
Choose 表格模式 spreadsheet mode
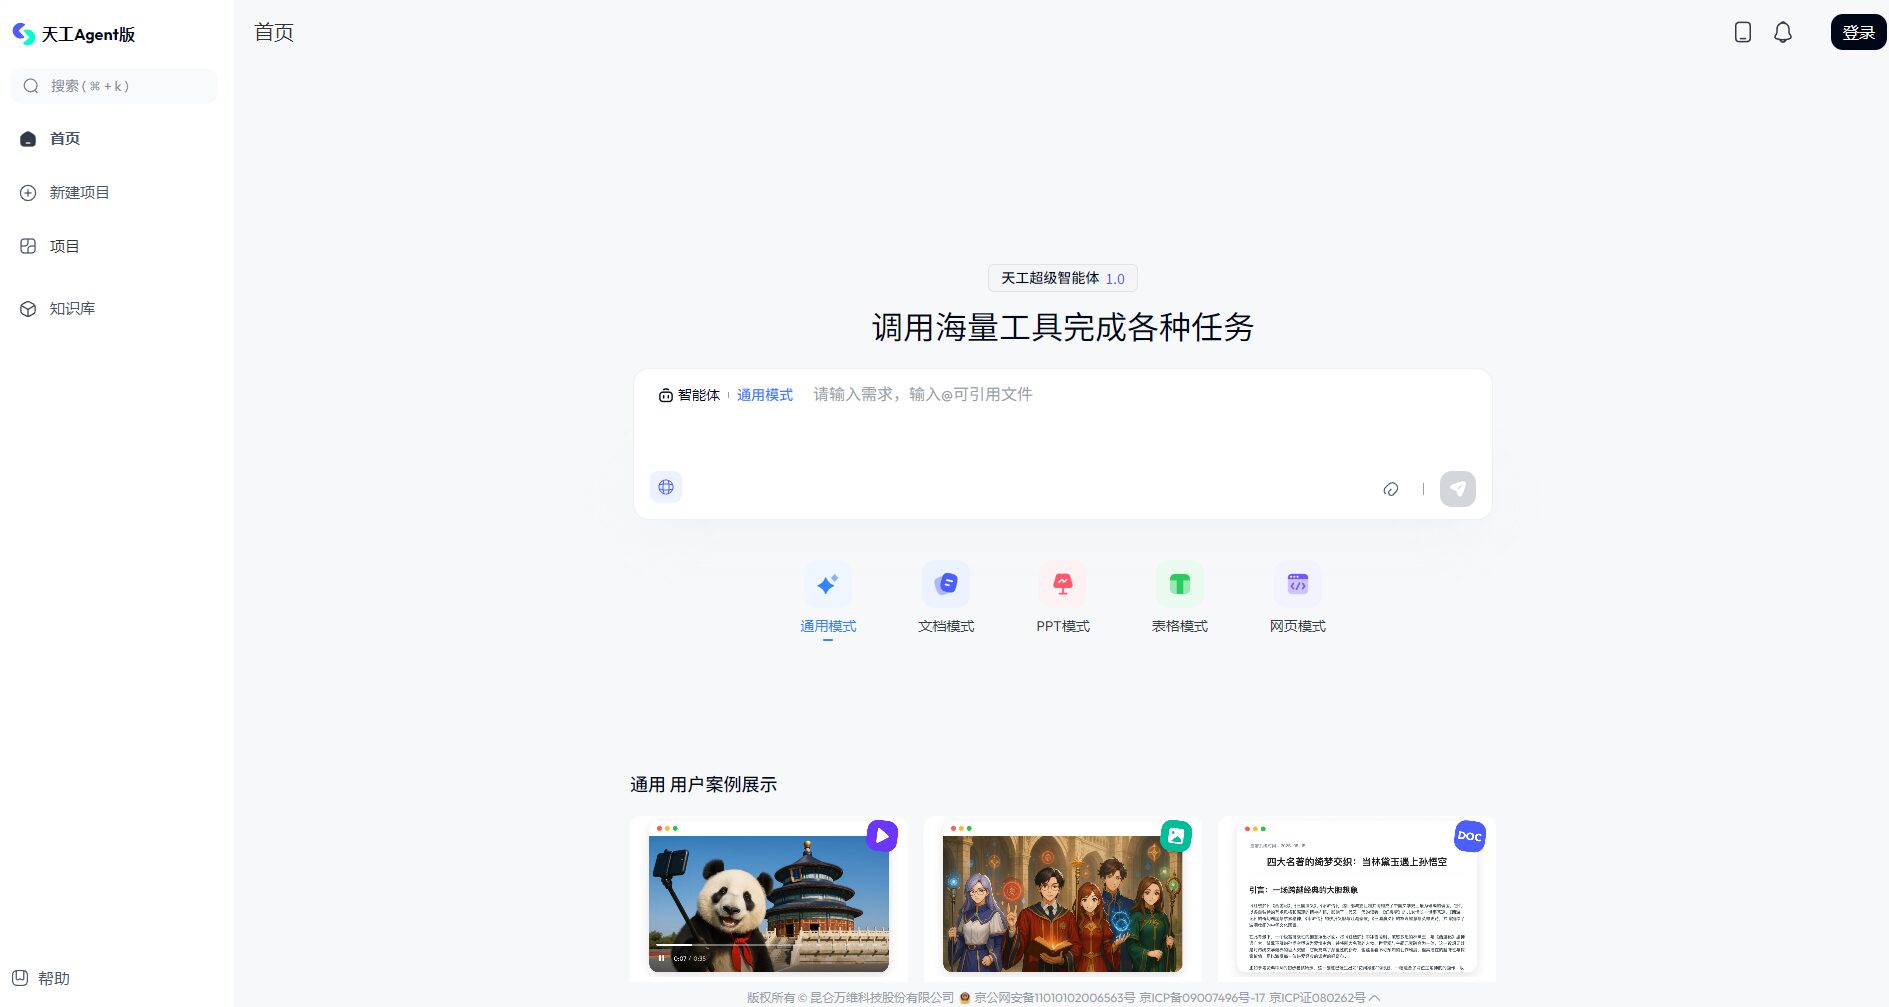(x=1179, y=585)
